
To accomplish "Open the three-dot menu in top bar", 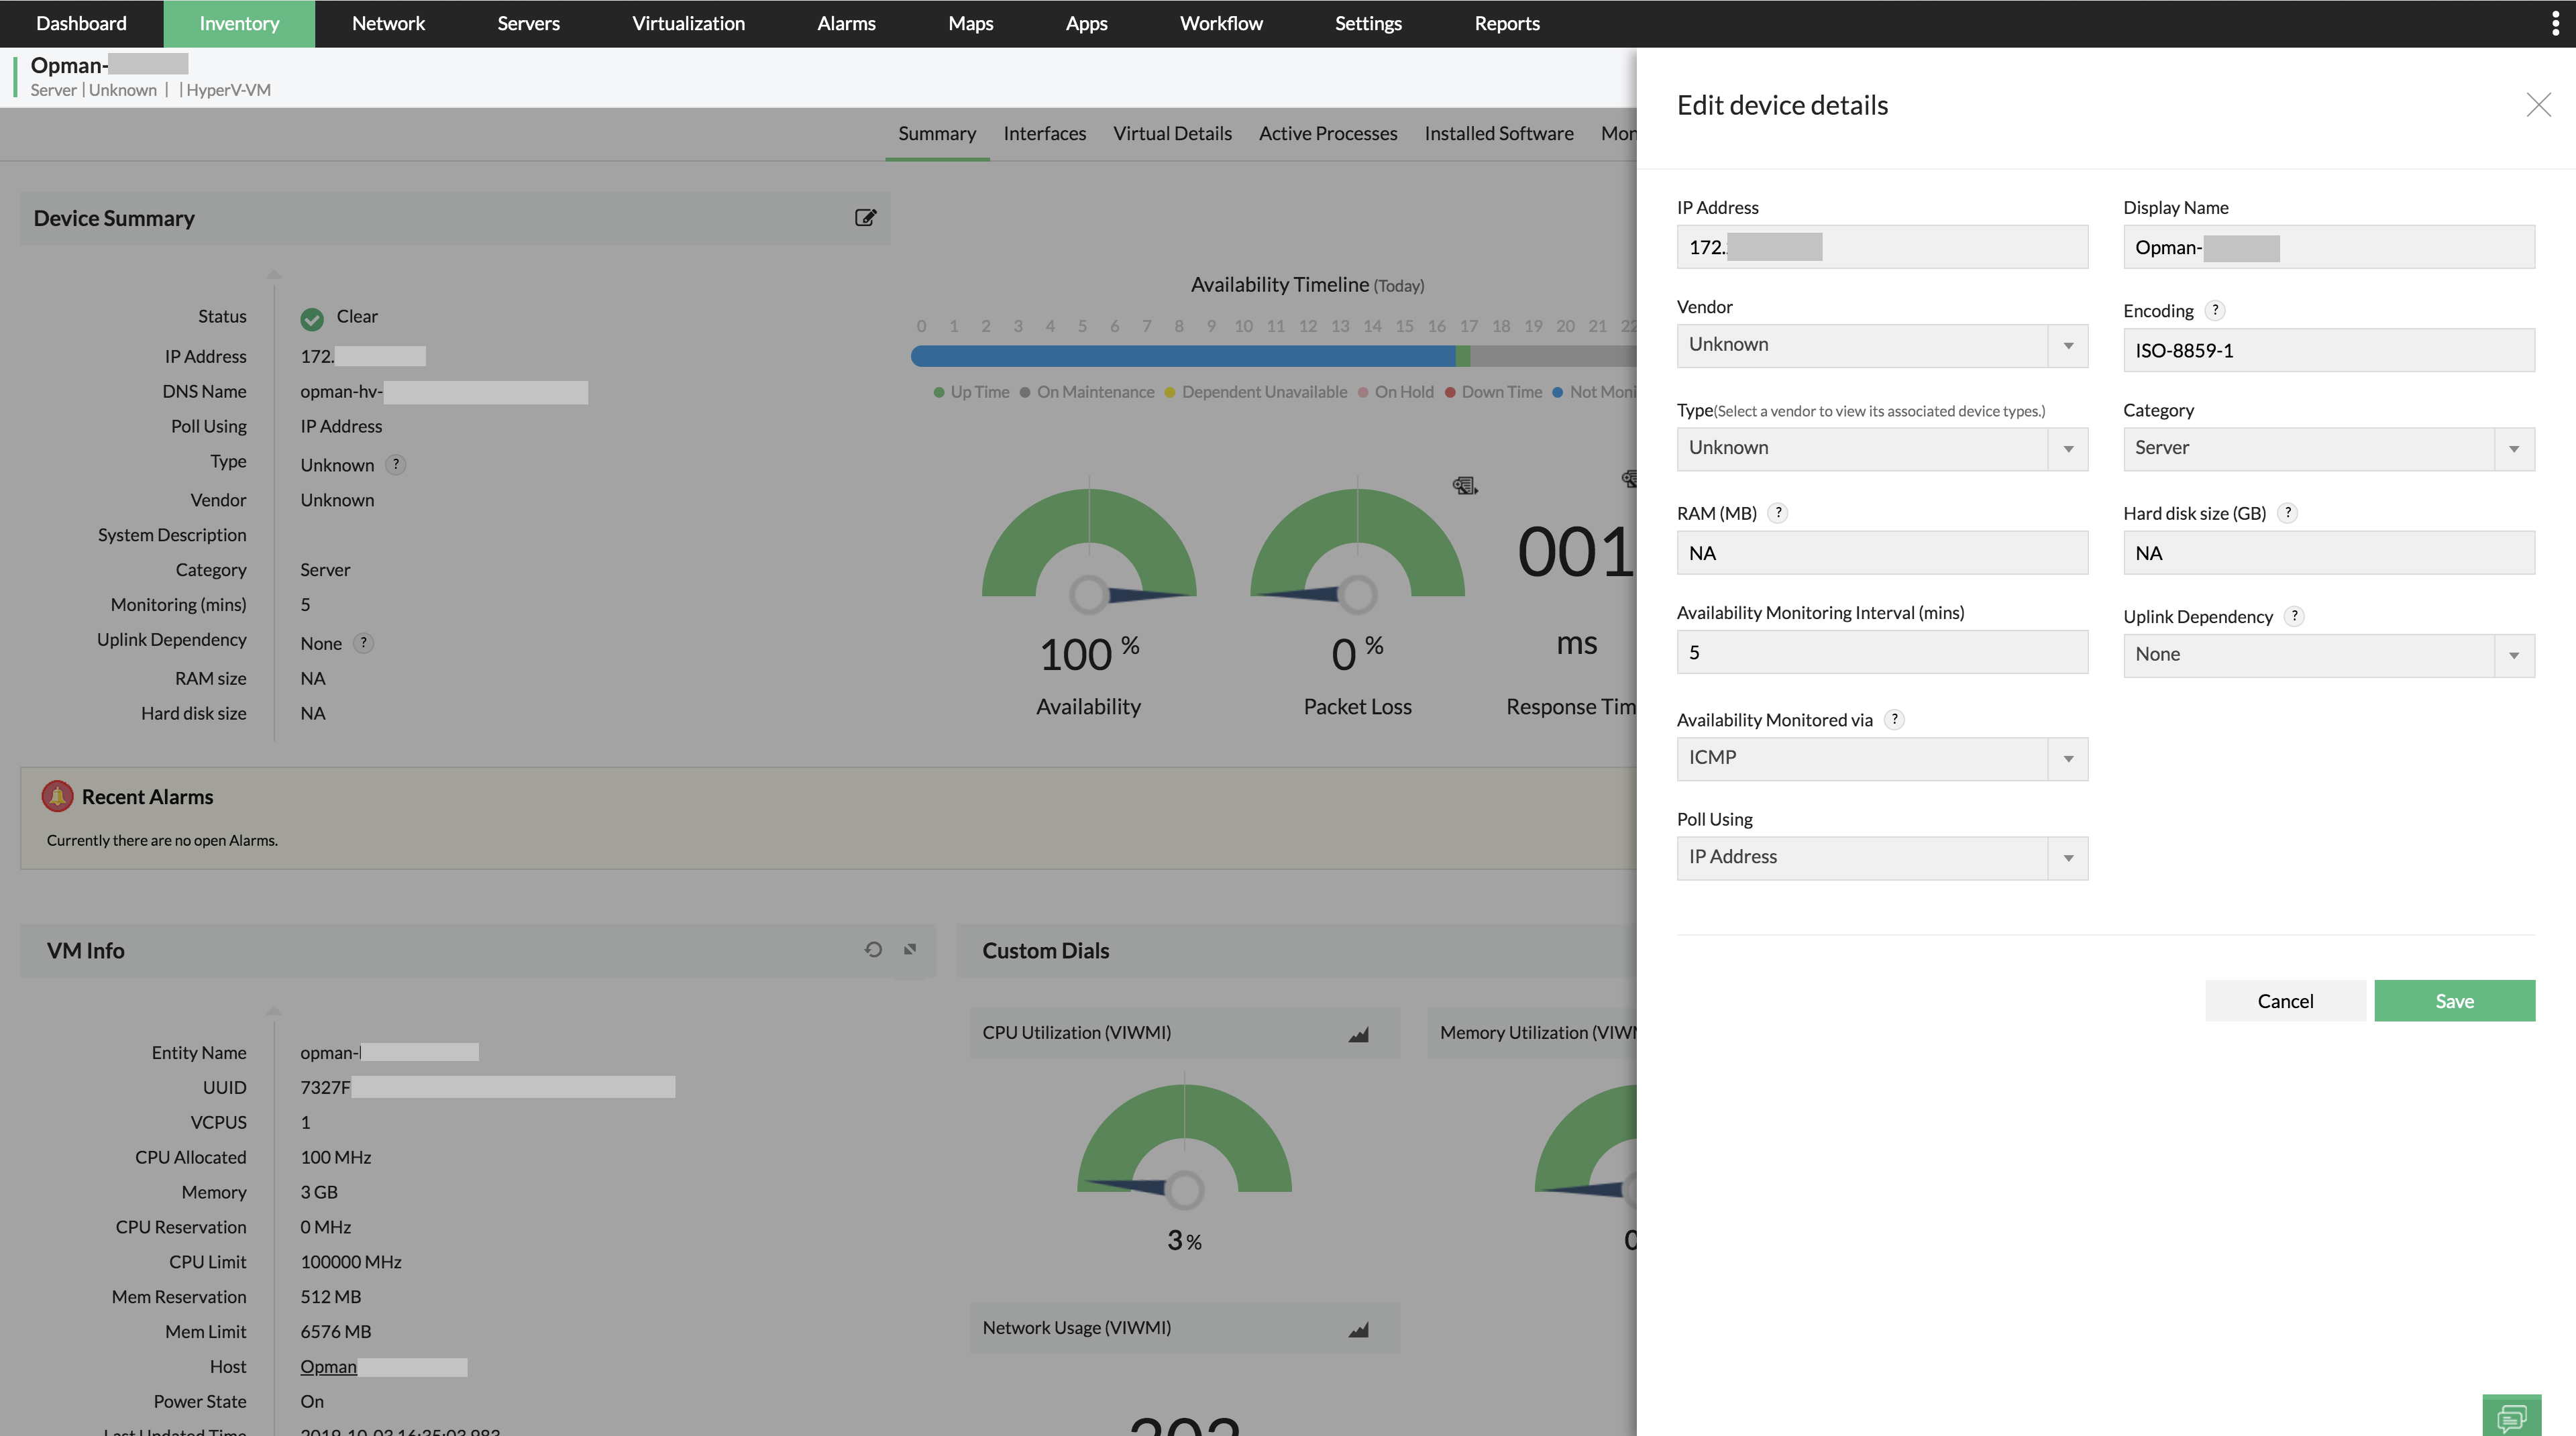I will pyautogui.click(x=2555, y=24).
